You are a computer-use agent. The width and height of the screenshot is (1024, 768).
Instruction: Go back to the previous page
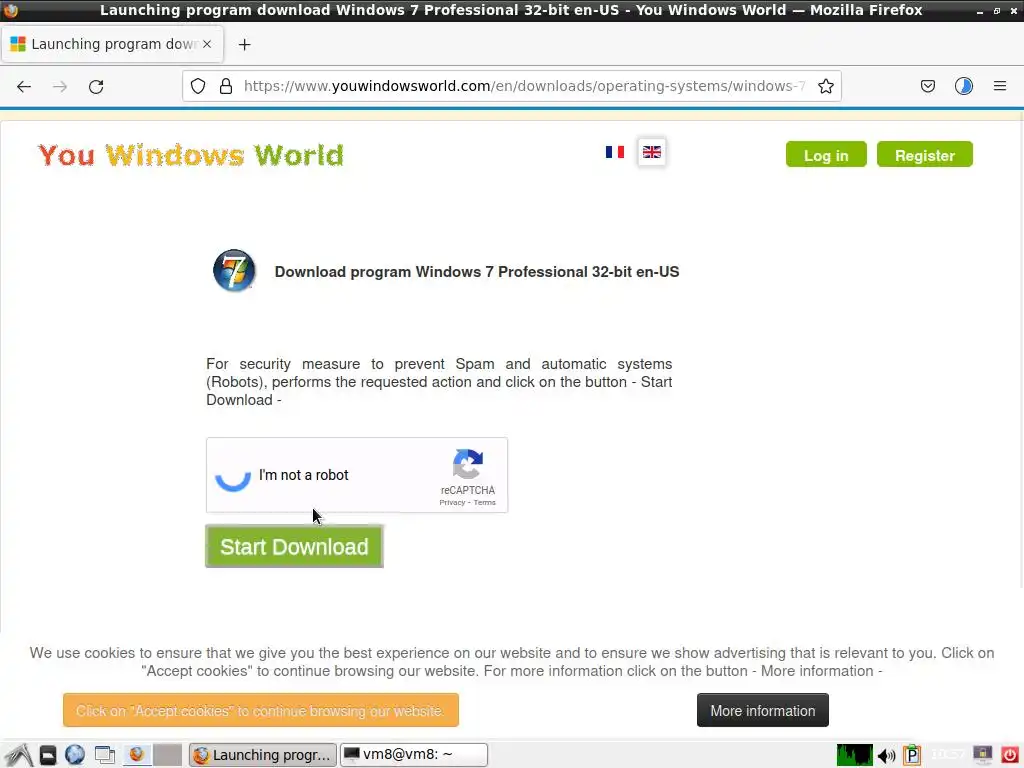point(24,86)
